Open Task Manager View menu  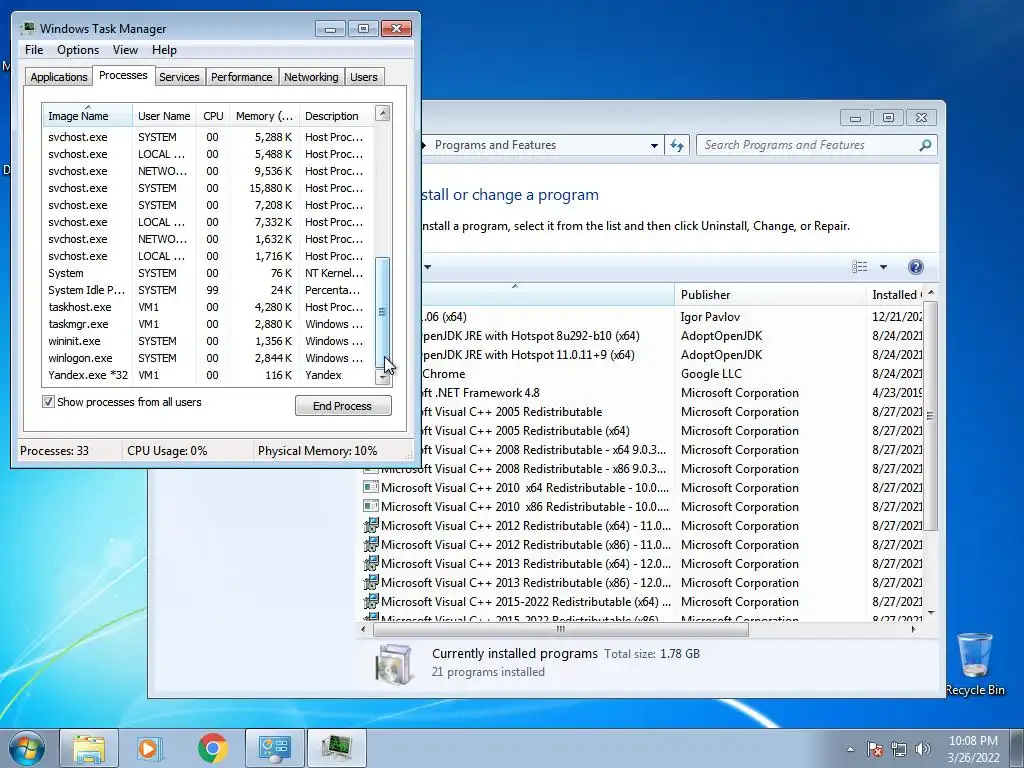[x=125, y=50]
